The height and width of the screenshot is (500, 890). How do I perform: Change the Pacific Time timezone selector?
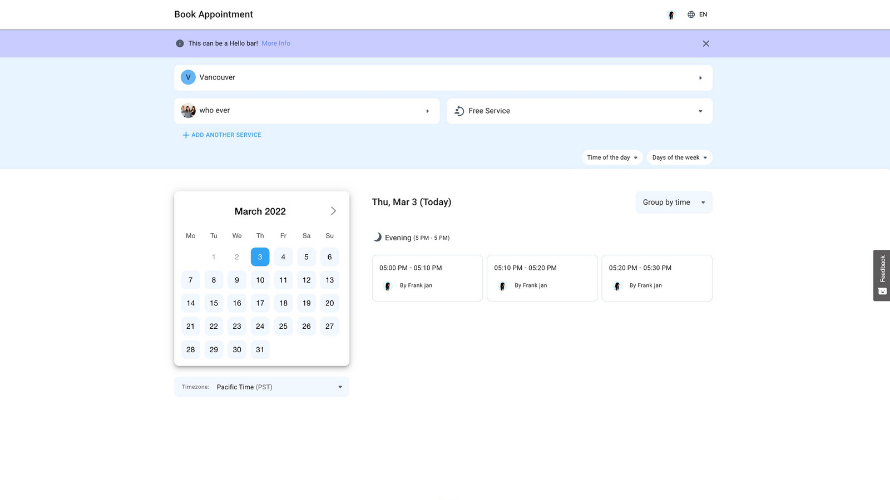point(262,386)
